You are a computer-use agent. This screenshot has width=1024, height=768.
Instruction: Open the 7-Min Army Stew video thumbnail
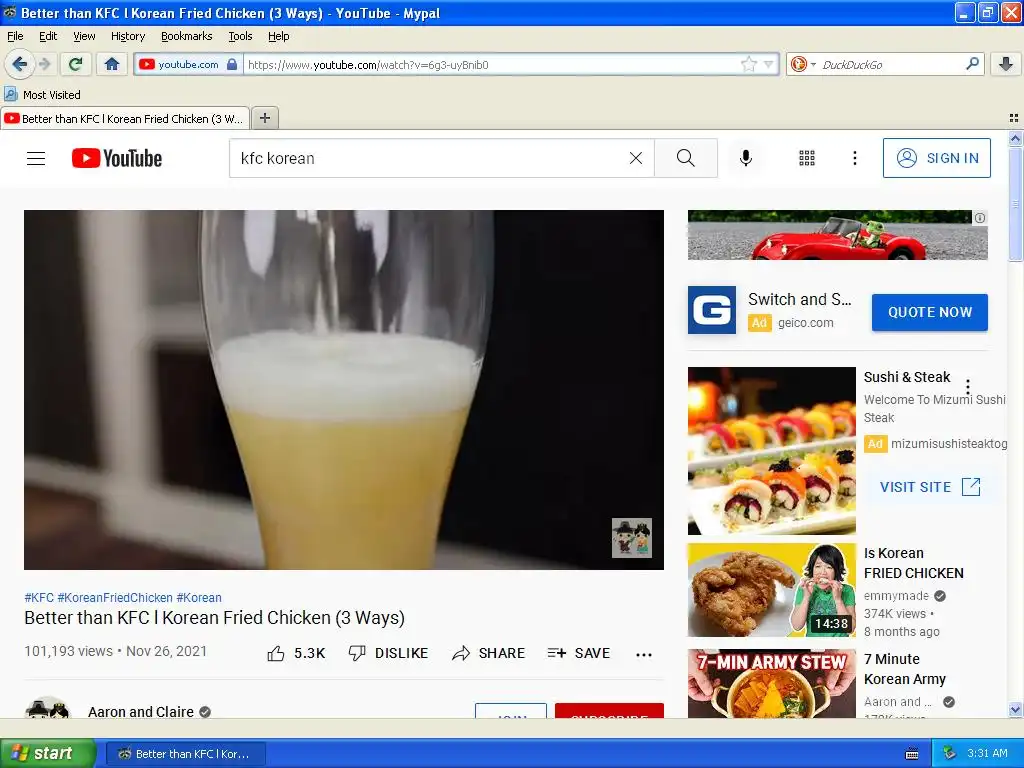771,683
